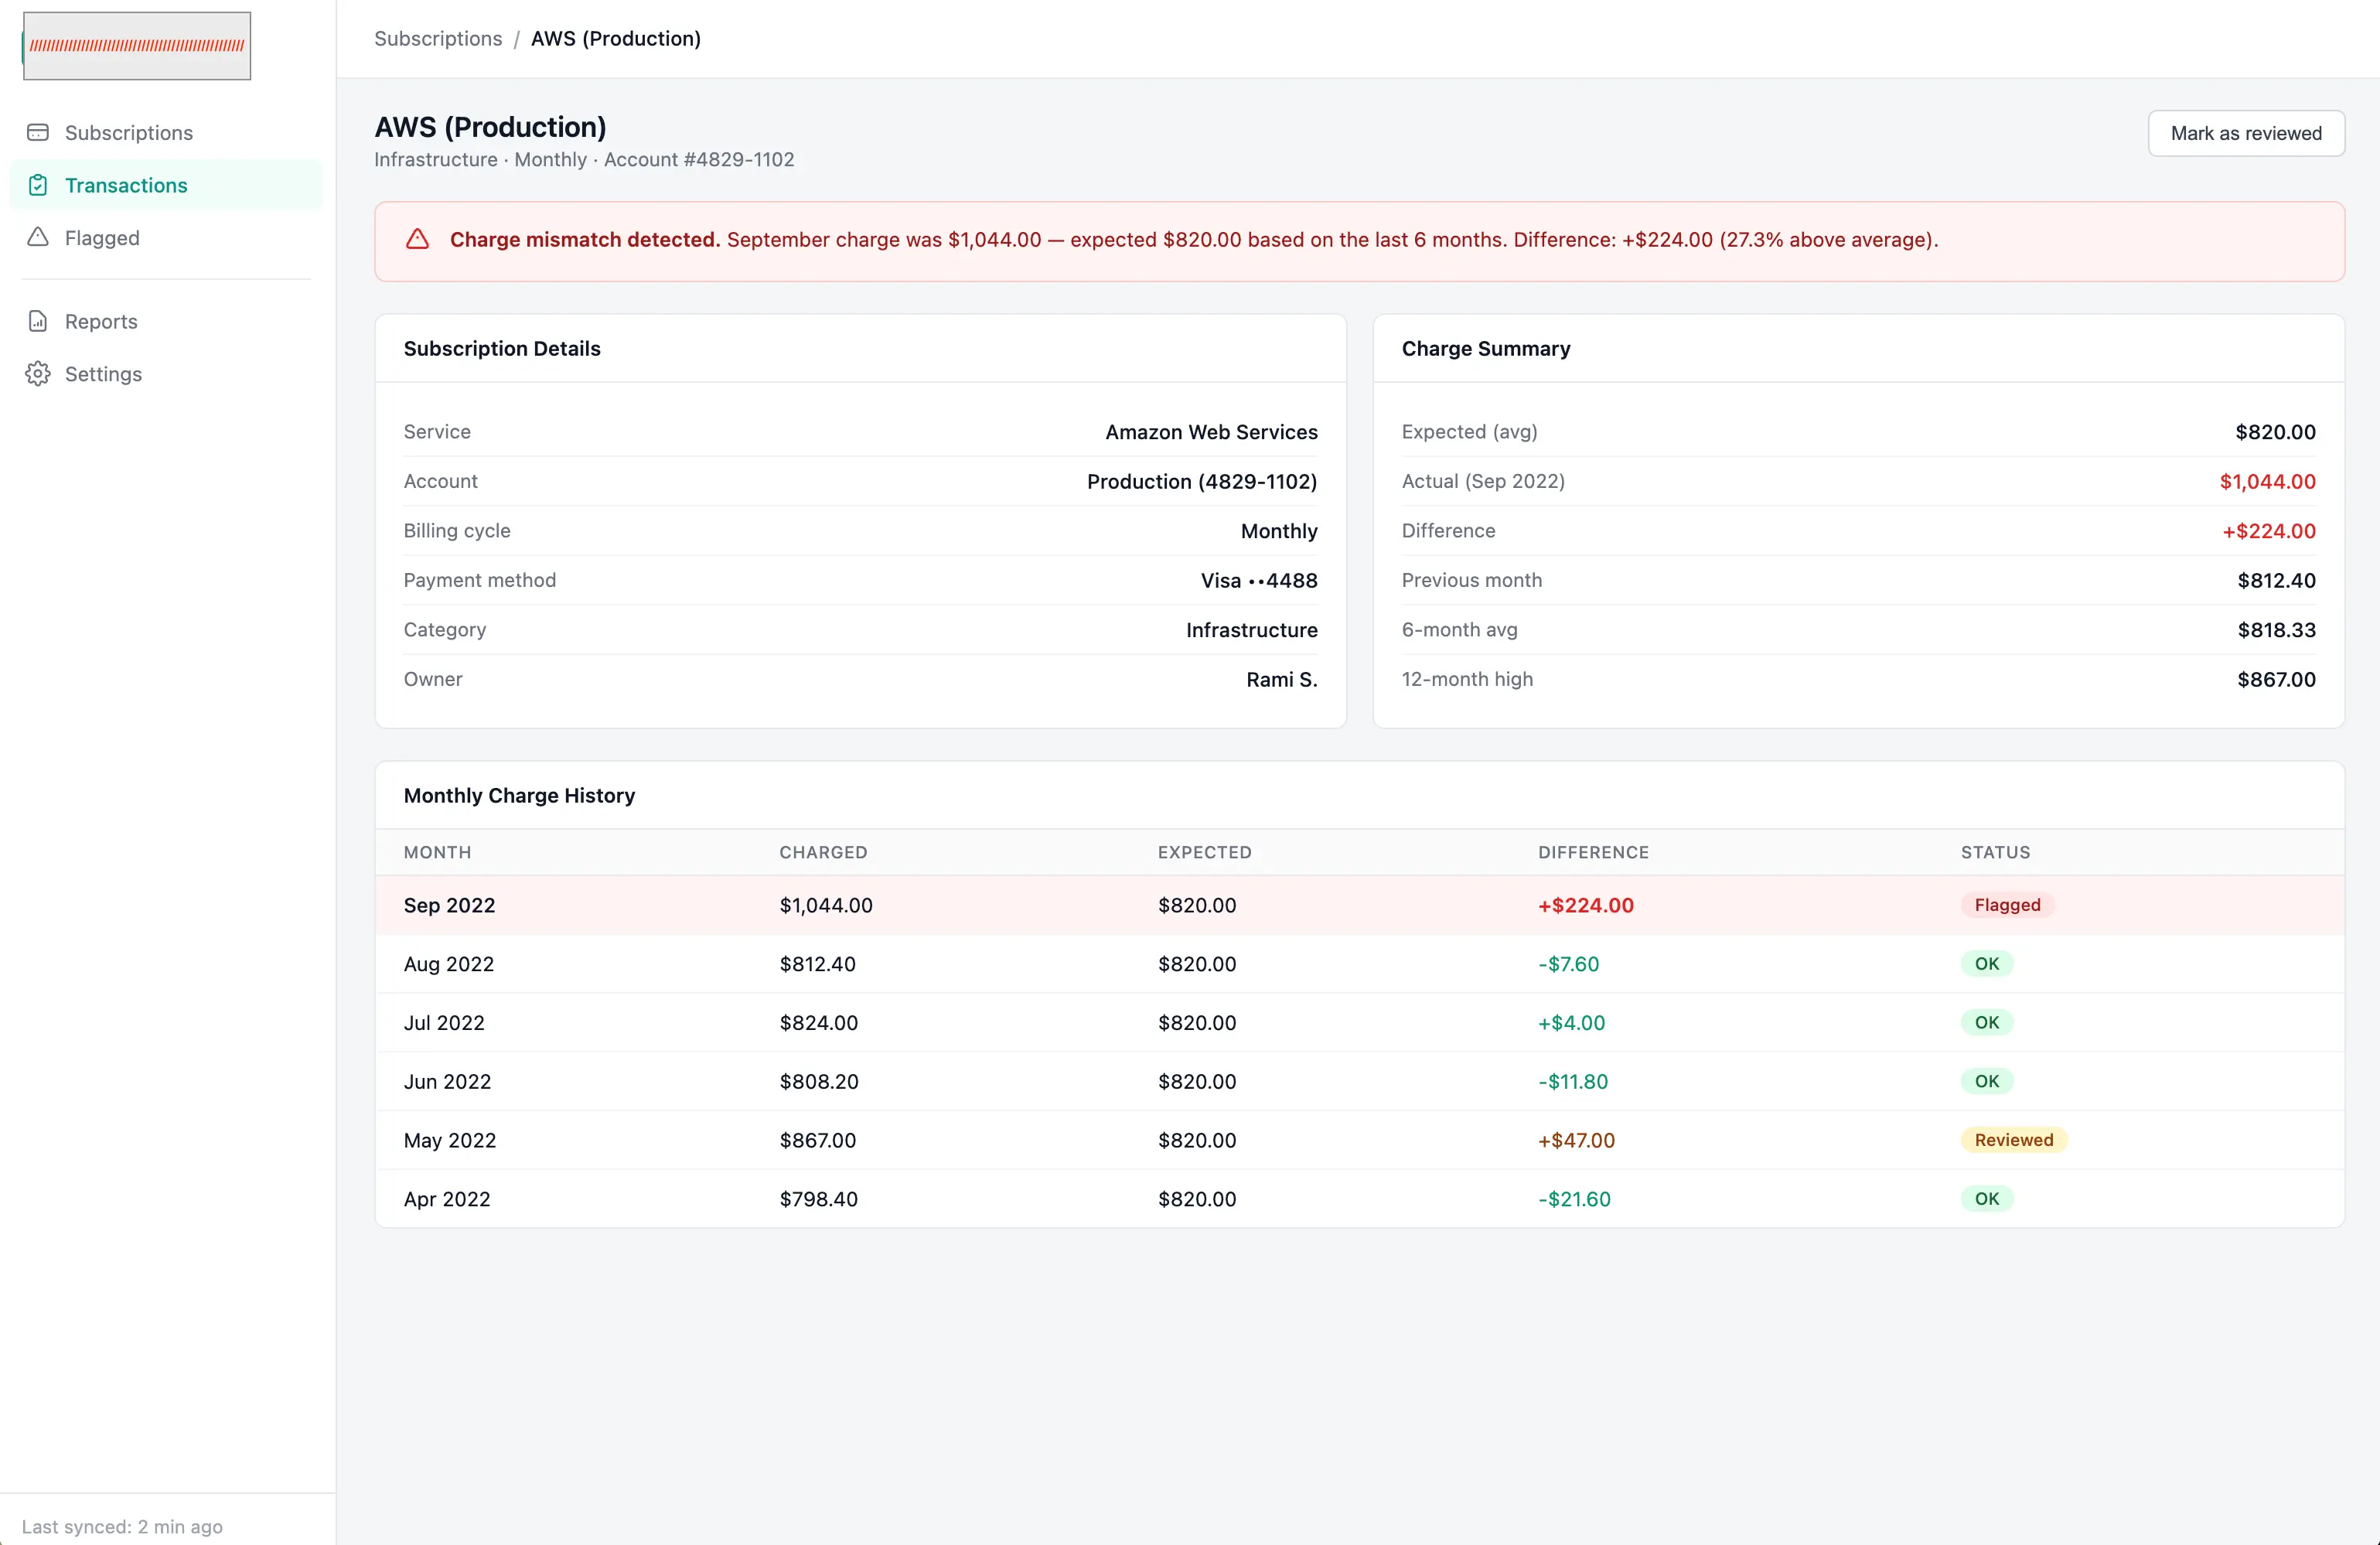Click the Flagged warning triangle icon

(38, 237)
